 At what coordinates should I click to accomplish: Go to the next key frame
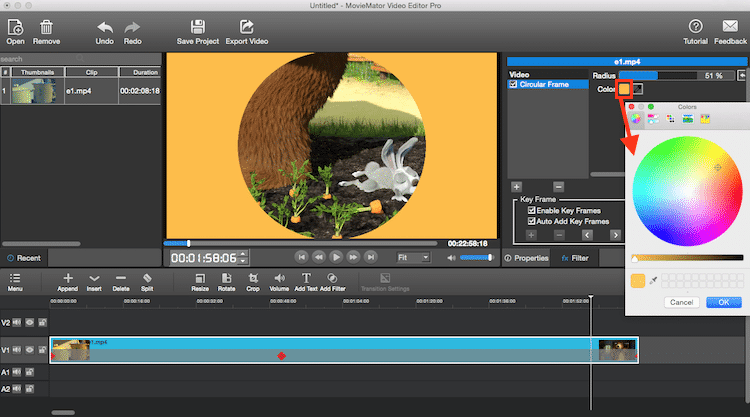[x=615, y=235]
